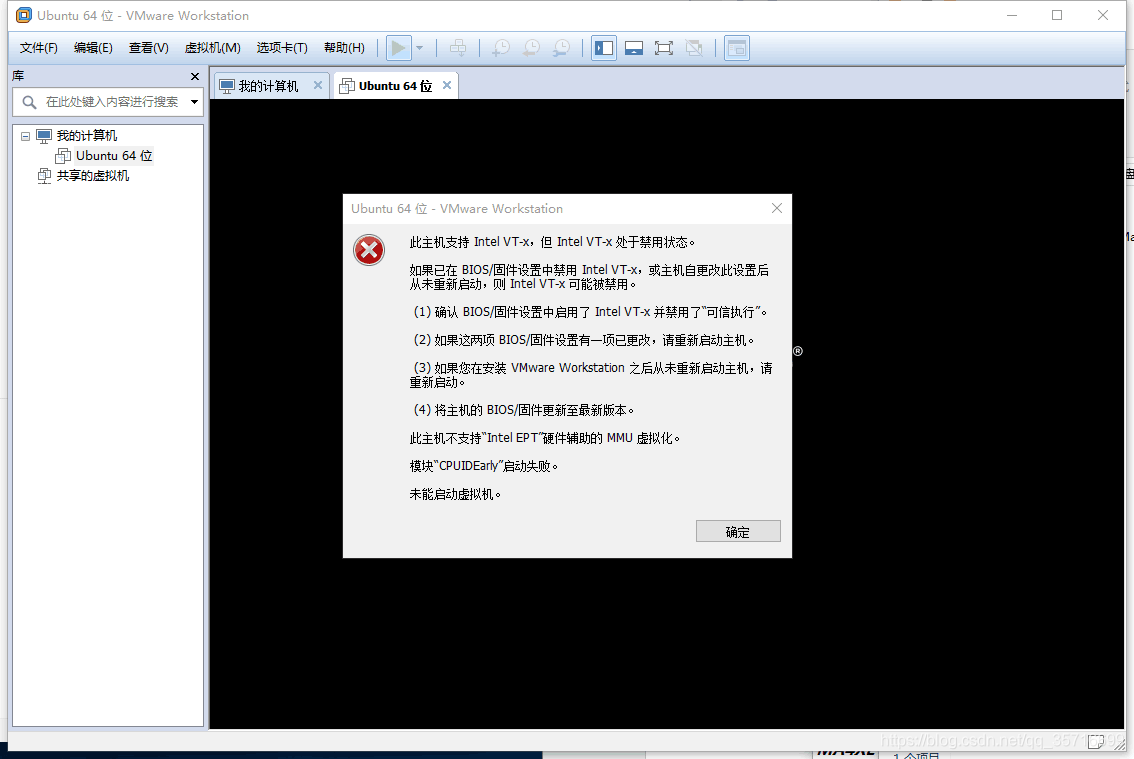
Task: Open the 虚拟机(M) menu
Action: 213,48
